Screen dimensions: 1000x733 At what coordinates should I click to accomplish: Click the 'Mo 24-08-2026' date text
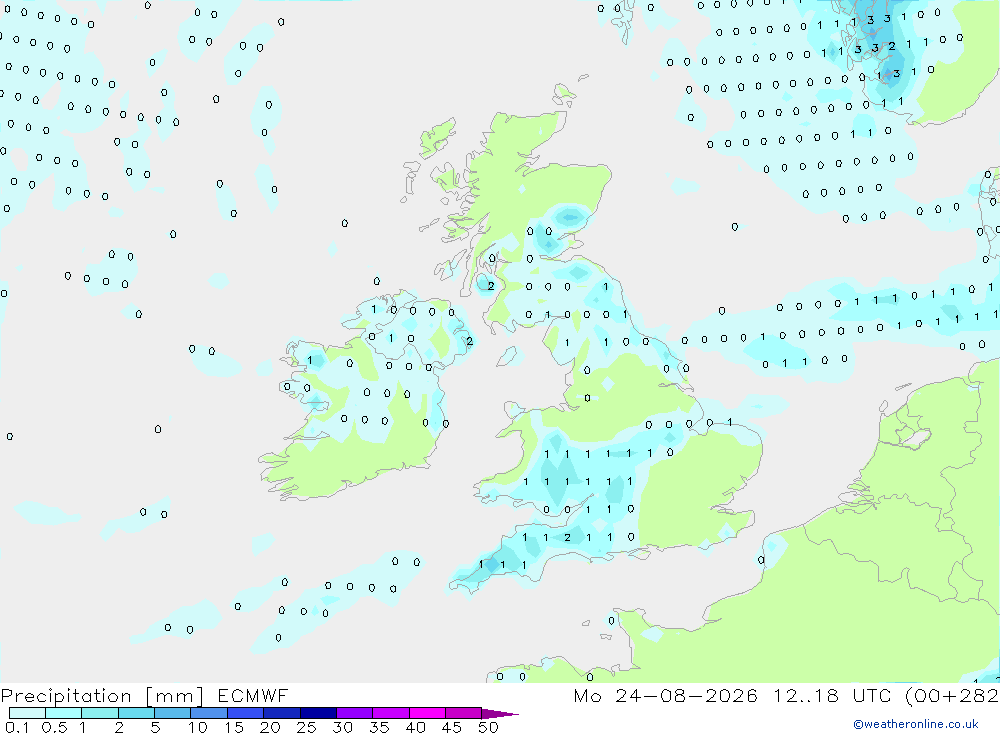(665, 696)
